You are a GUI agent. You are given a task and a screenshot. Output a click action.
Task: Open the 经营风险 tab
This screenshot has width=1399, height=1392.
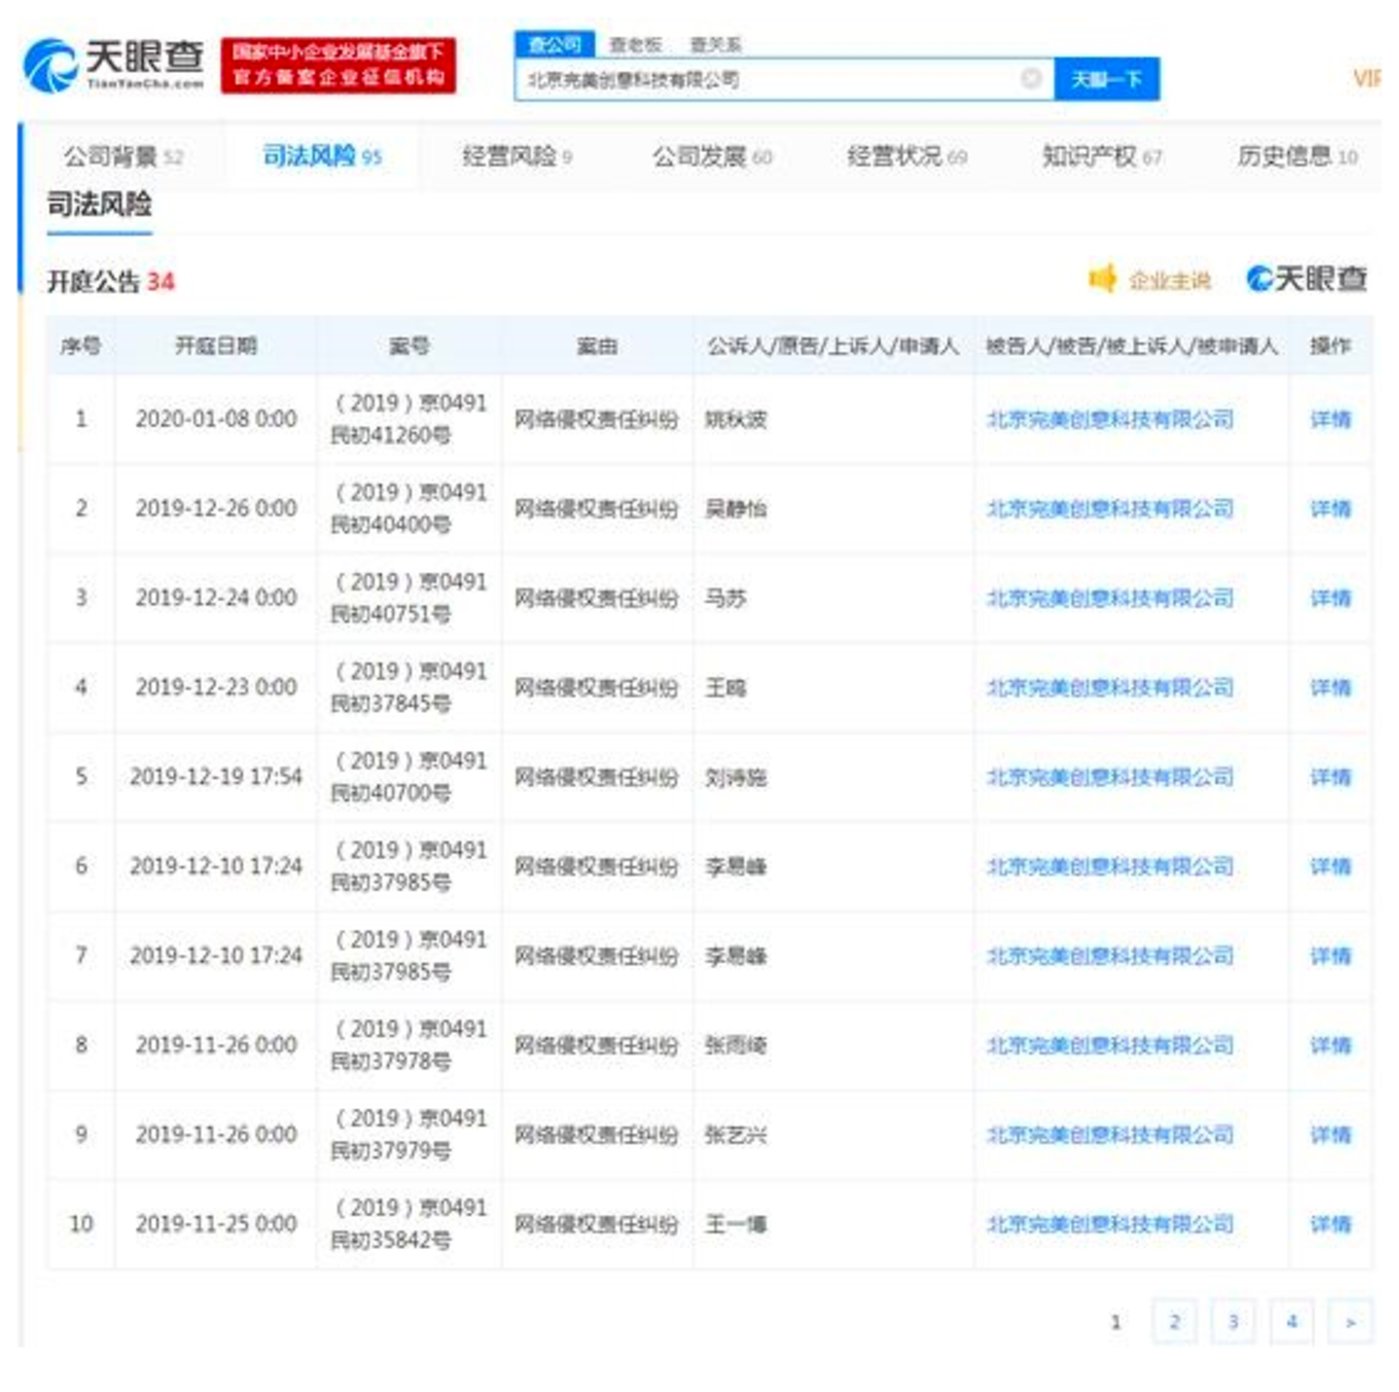517,156
